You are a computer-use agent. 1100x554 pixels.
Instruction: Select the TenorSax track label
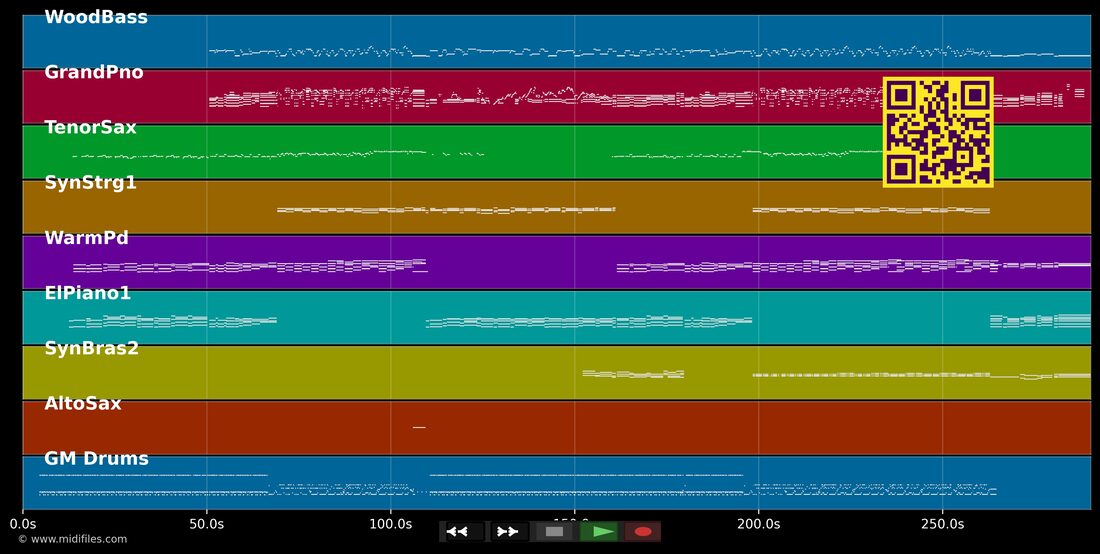90,128
